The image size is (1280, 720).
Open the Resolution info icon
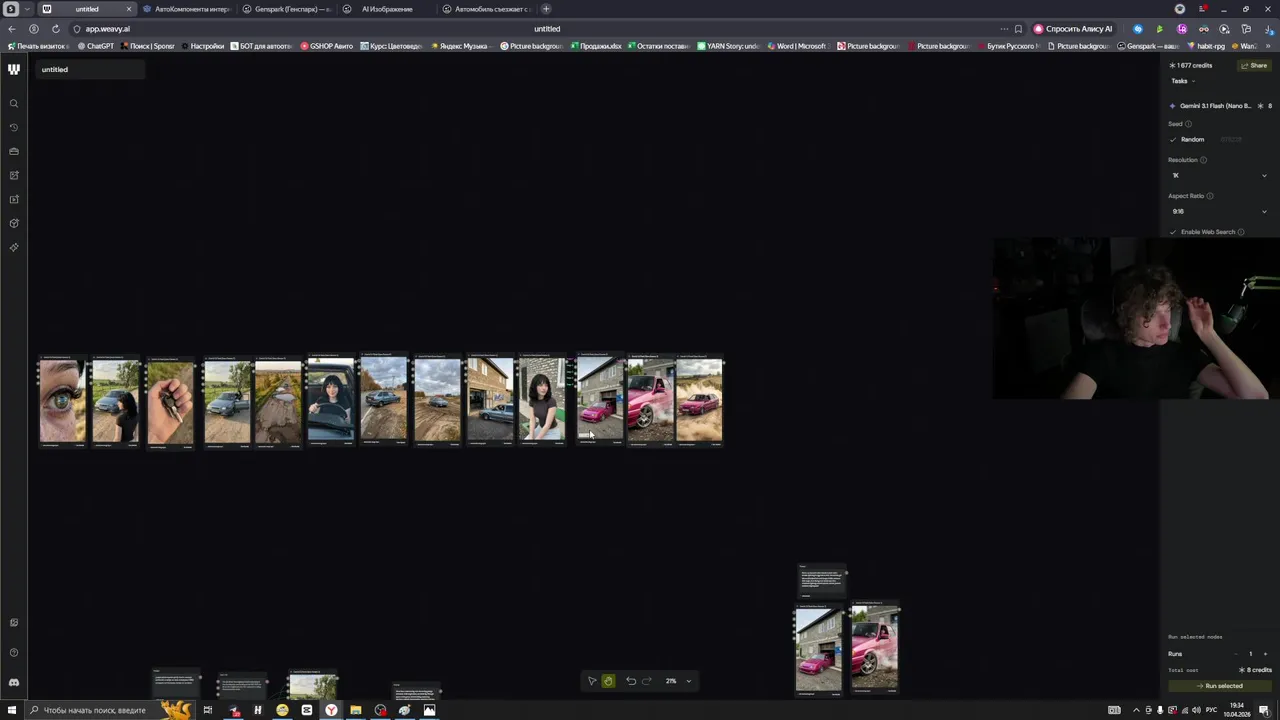tap(1203, 160)
